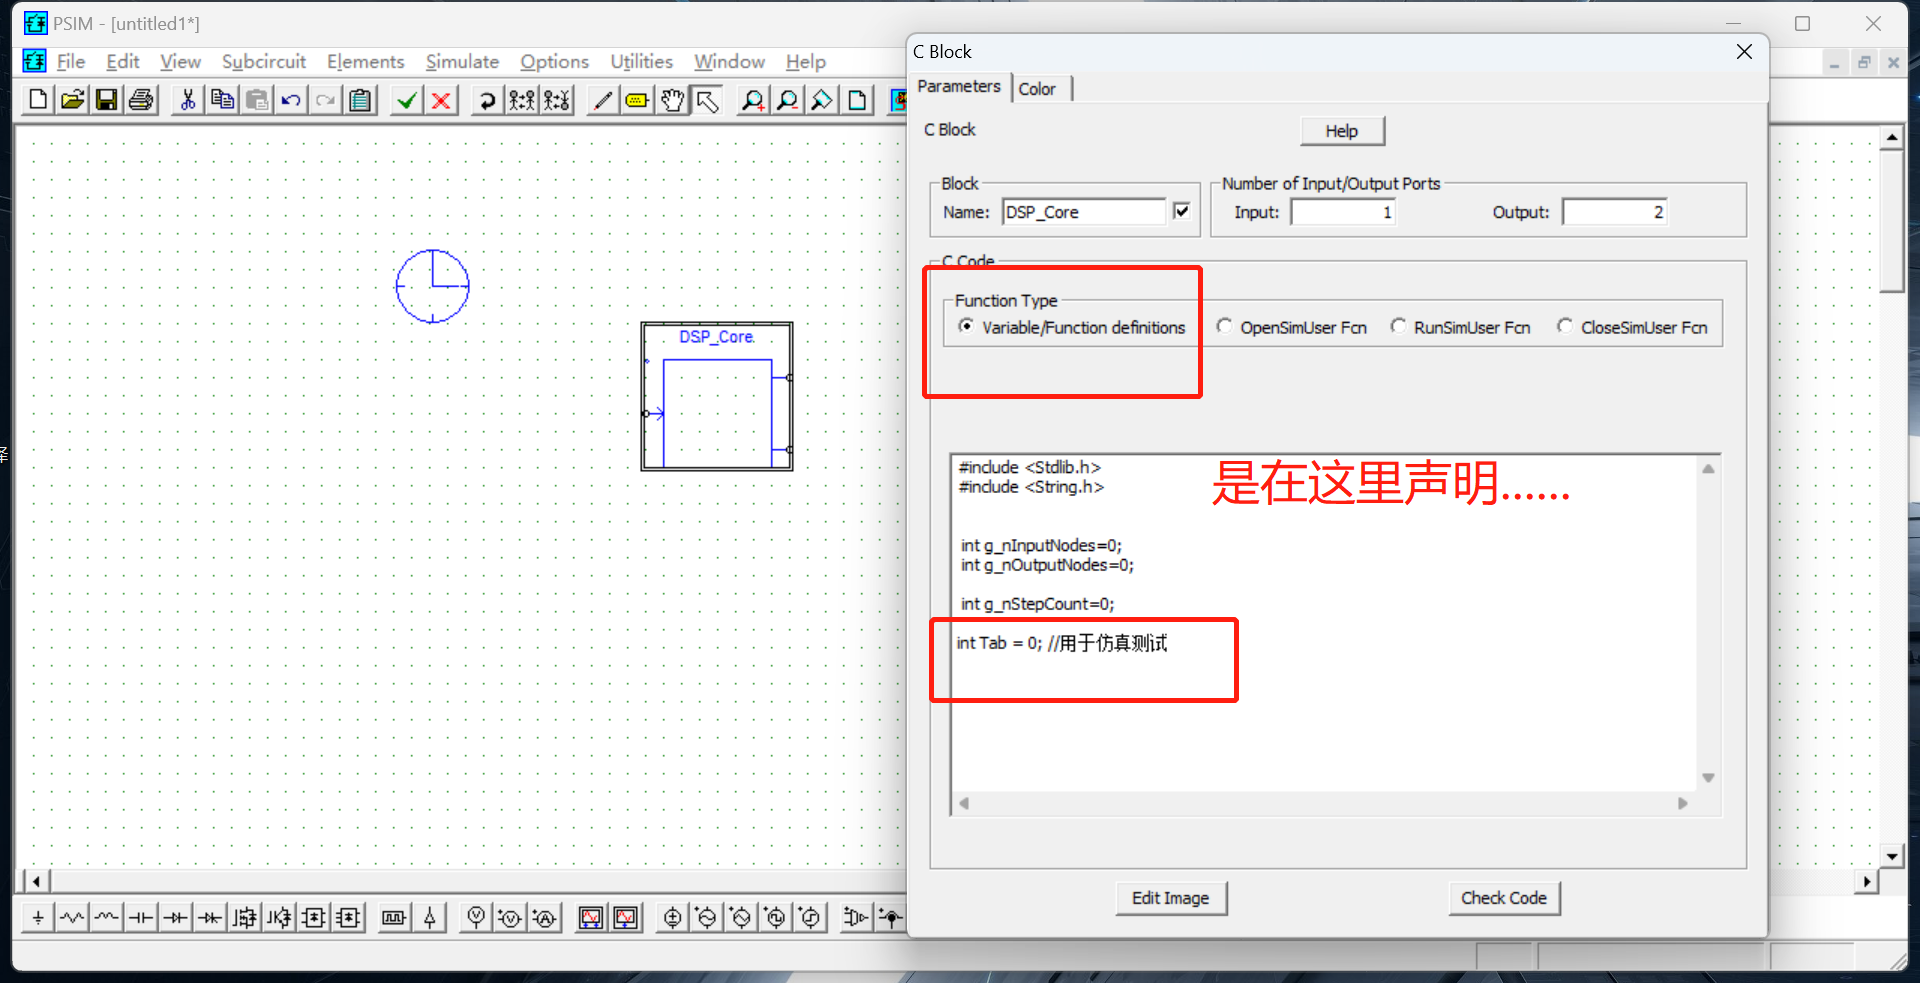This screenshot has height=983, width=1920.
Task: Activate the hand pan tool
Action: pyautogui.click(x=671, y=100)
